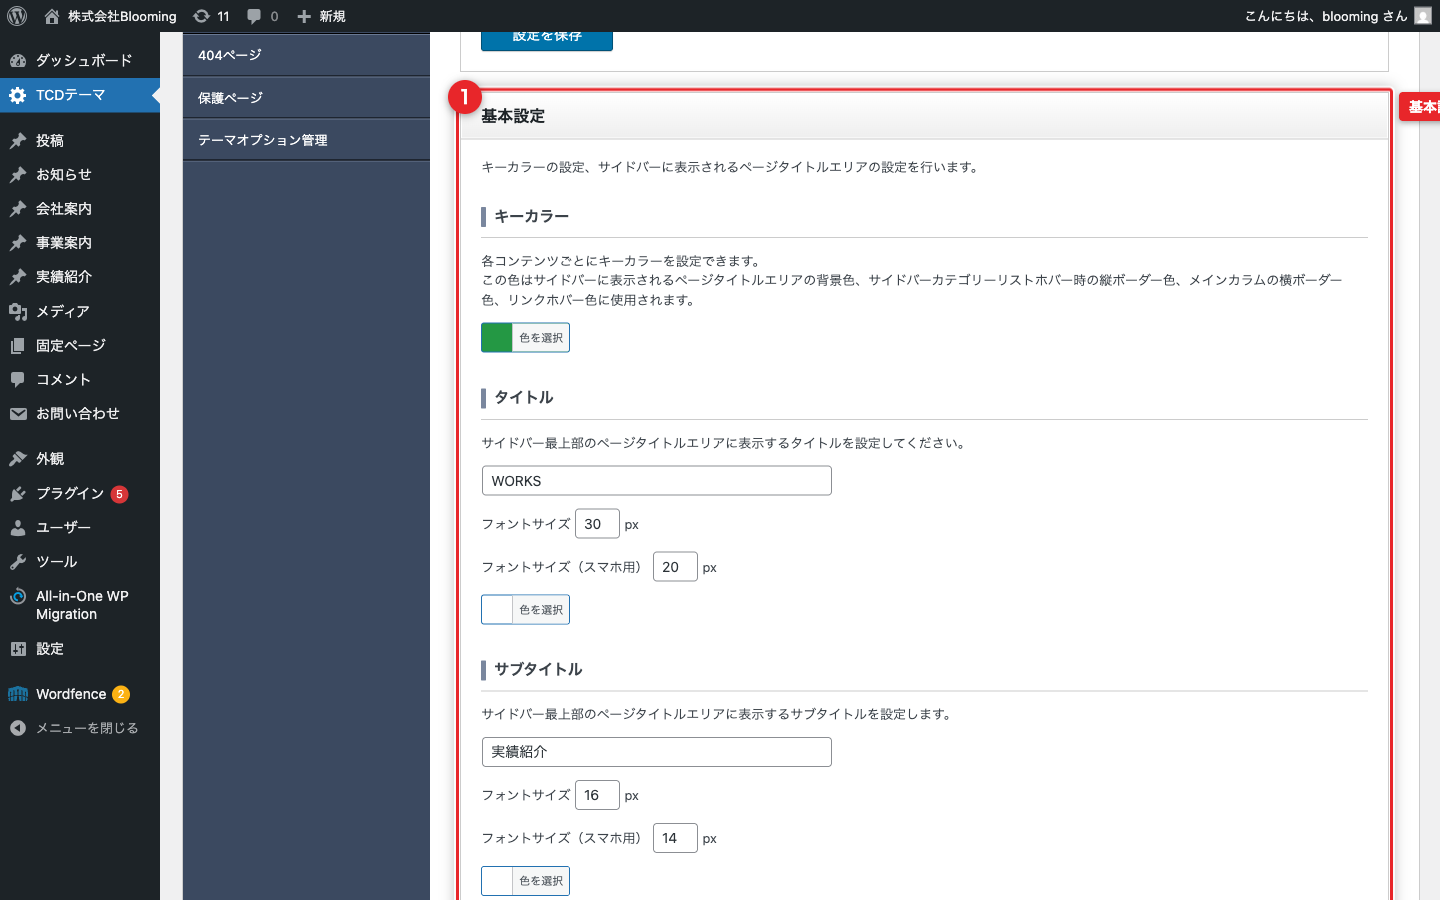Click the 設定 sliders icon
Image resolution: width=1440 pixels, height=900 pixels.
[x=18, y=649]
